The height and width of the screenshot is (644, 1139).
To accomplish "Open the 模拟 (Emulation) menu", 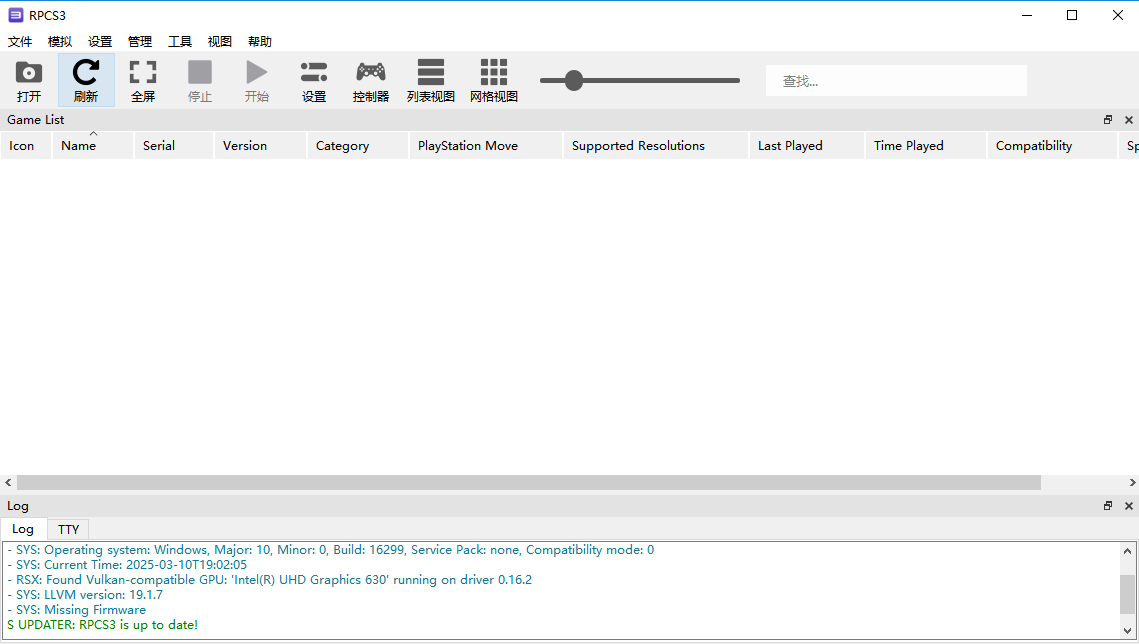I will coord(60,42).
